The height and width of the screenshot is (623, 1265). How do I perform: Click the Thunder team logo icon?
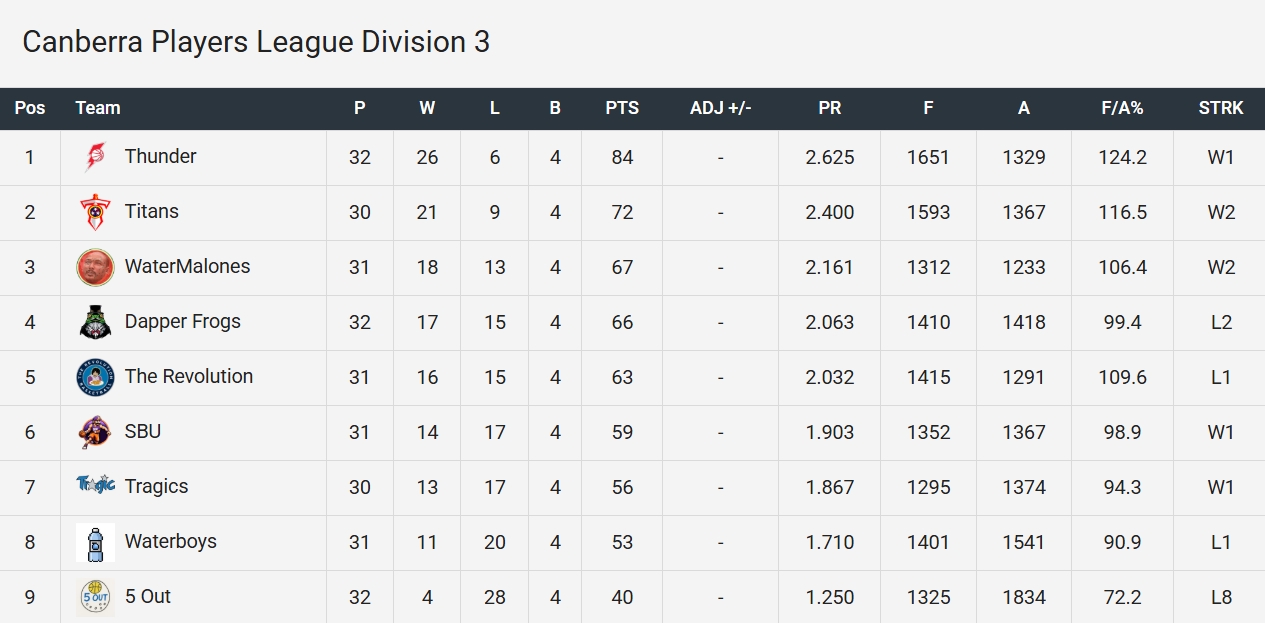95,157
